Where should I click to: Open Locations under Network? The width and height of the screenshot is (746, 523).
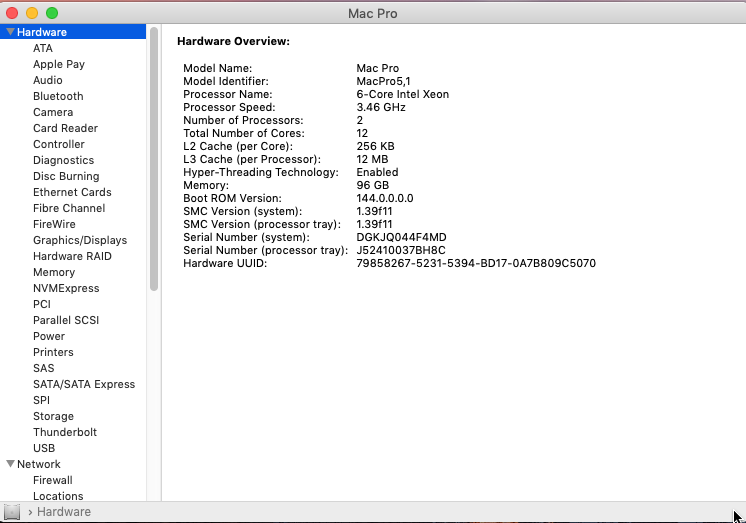point(58,496)
